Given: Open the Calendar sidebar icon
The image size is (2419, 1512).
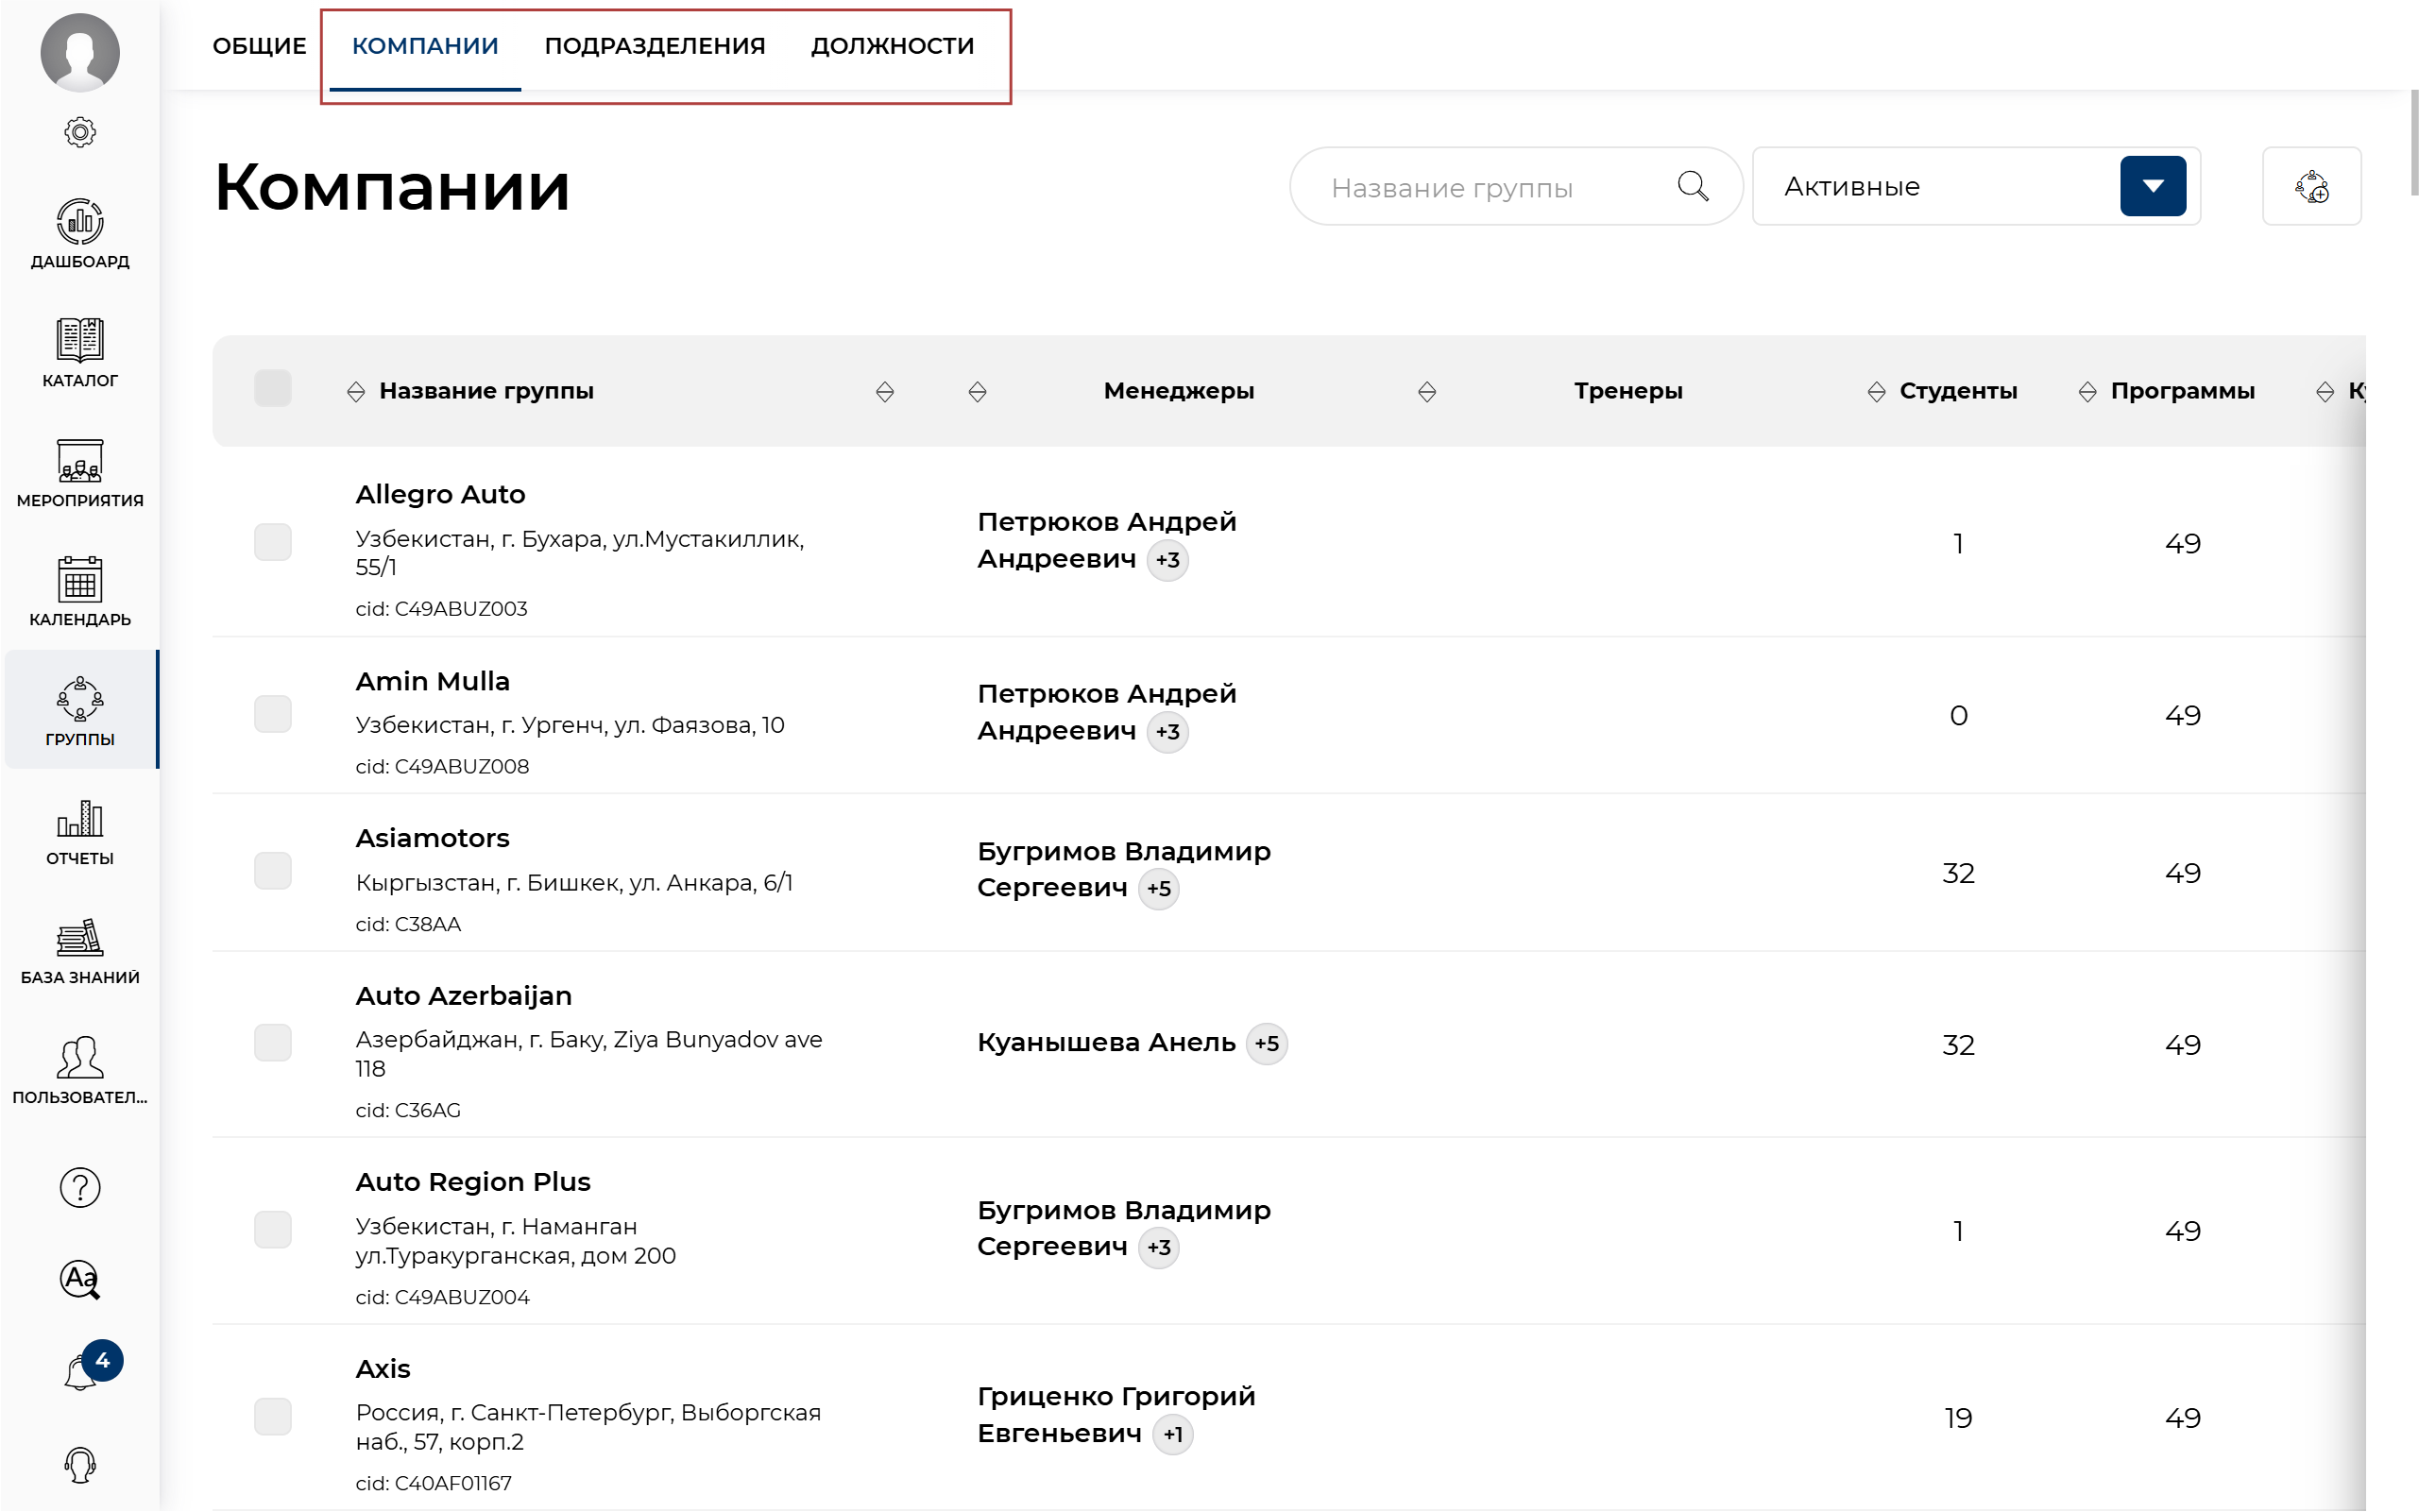Looking at the screenshot, I should click(80, 580).
